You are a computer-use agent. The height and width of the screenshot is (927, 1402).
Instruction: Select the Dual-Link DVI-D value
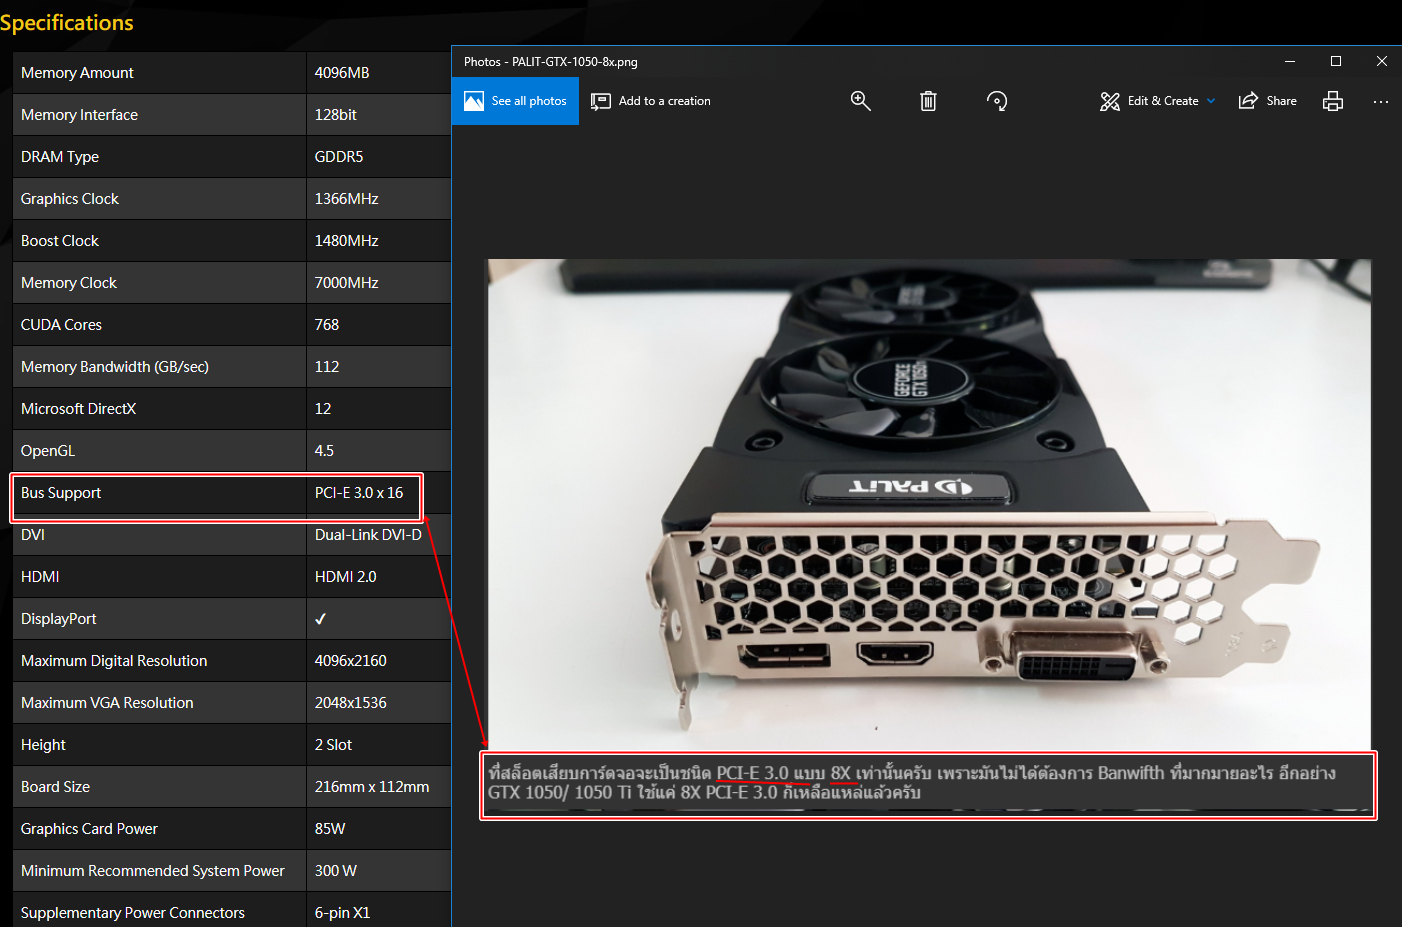[x=368, y=535]
